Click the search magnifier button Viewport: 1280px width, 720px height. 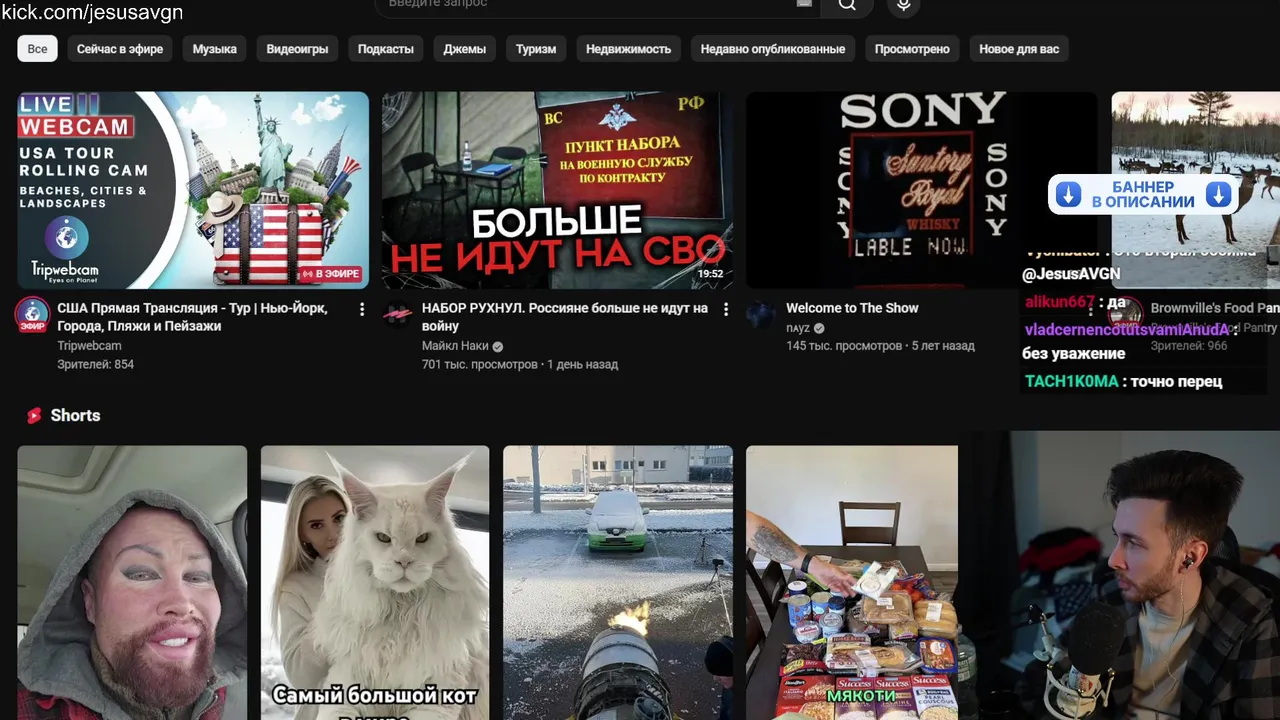[847, 5]
